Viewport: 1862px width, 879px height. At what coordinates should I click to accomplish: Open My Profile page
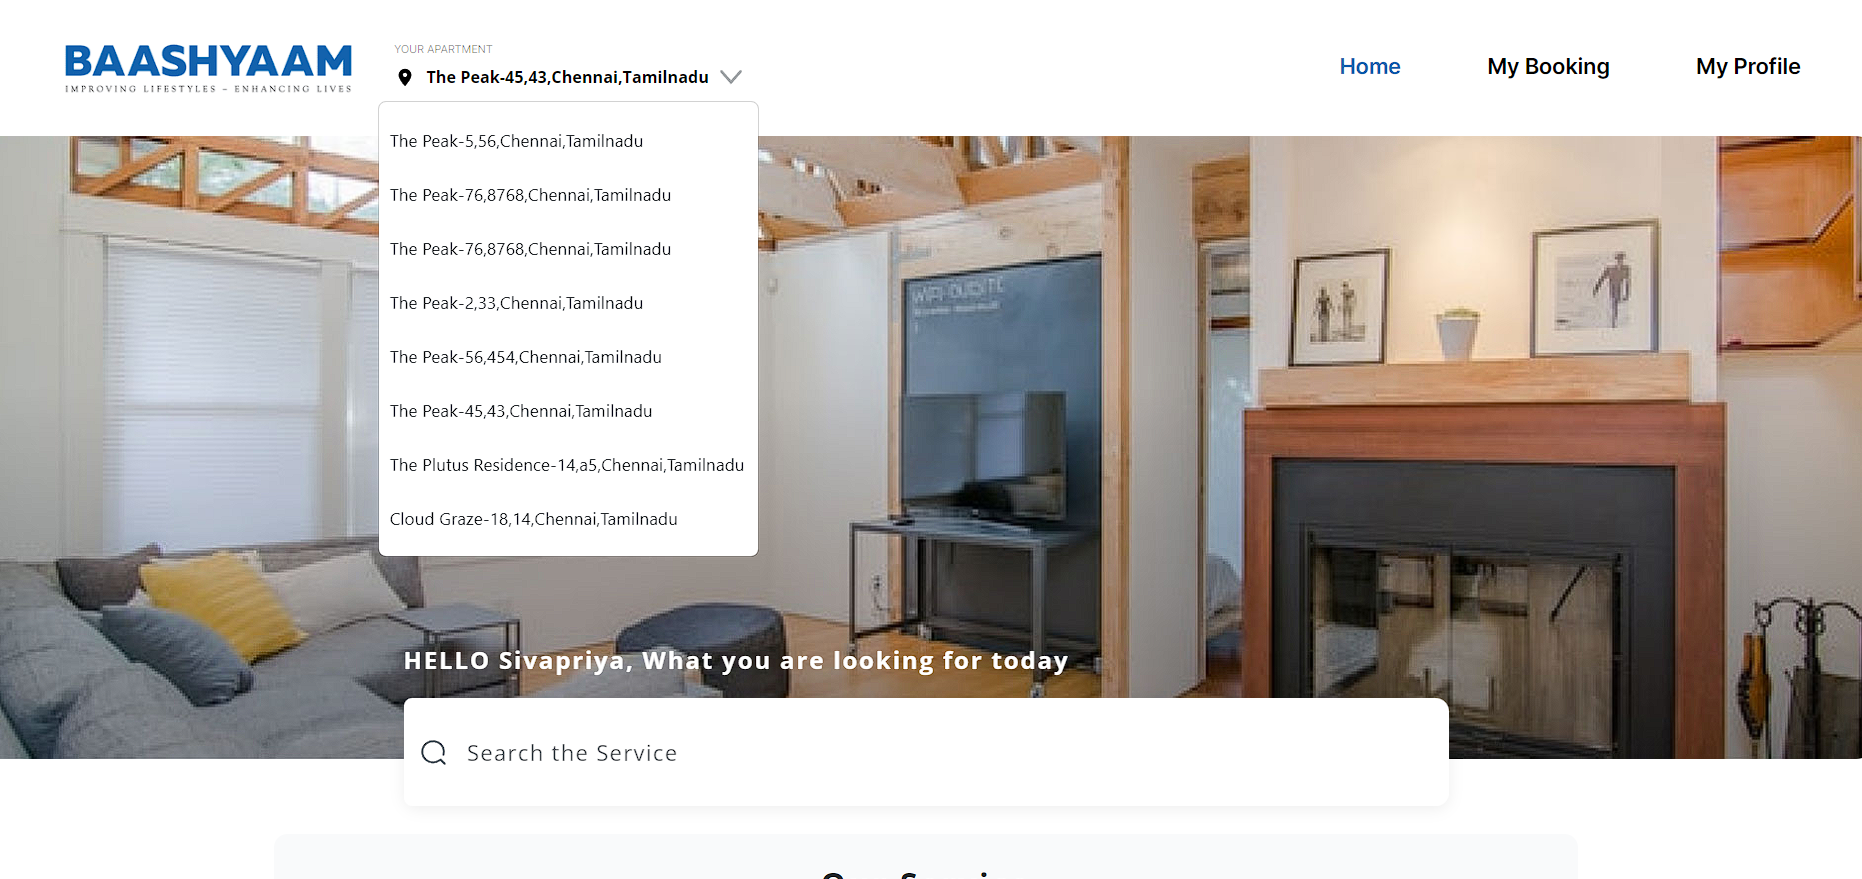[x=1747, y=67]
